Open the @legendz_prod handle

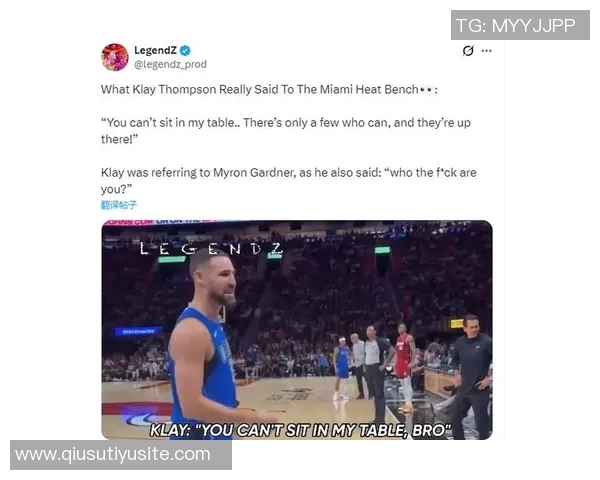(x=170, y=64)
